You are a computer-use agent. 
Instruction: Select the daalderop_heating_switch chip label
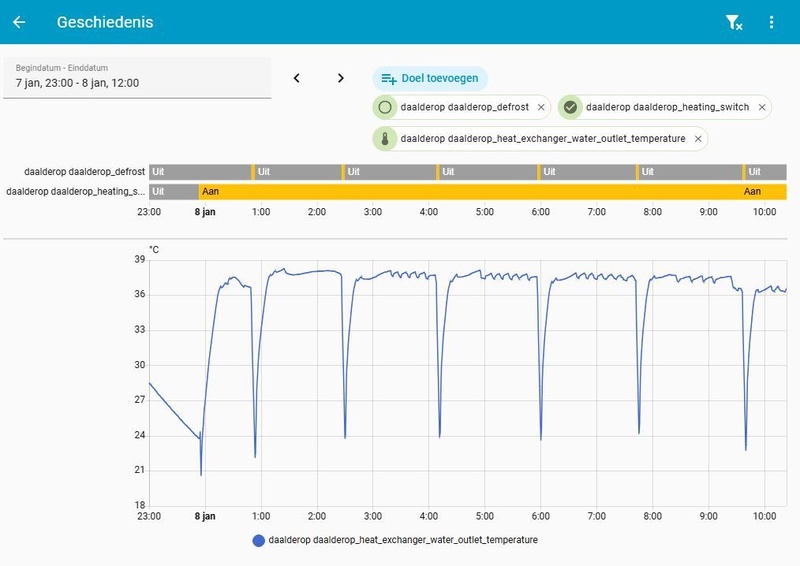tap(667, 107)
